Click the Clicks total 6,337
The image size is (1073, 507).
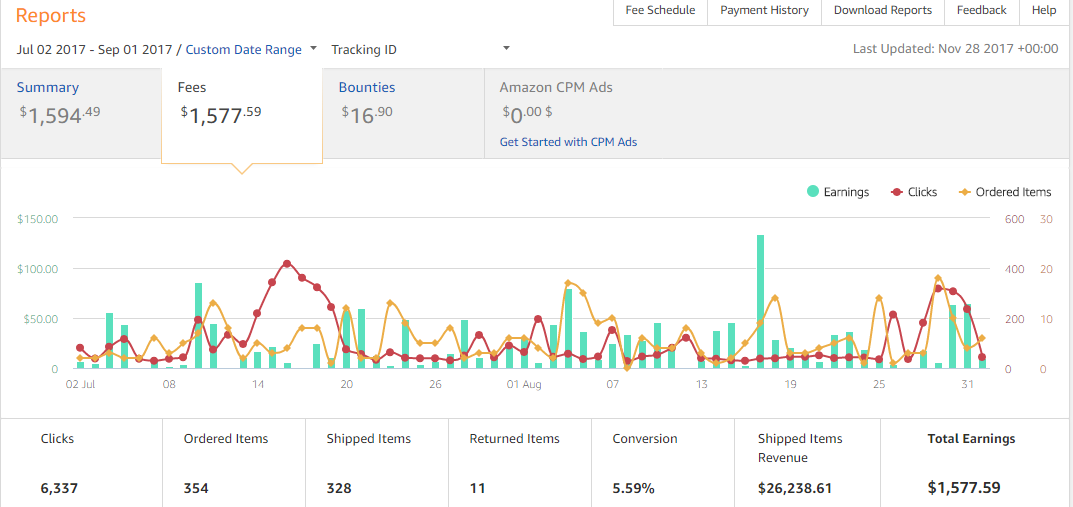(59, 489)
